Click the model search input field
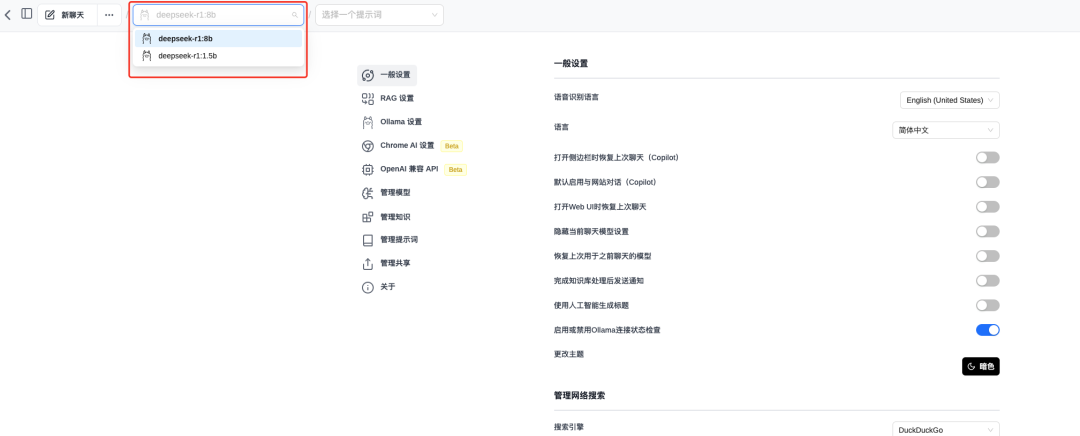 pyautogui.click(x=218, y=14)
